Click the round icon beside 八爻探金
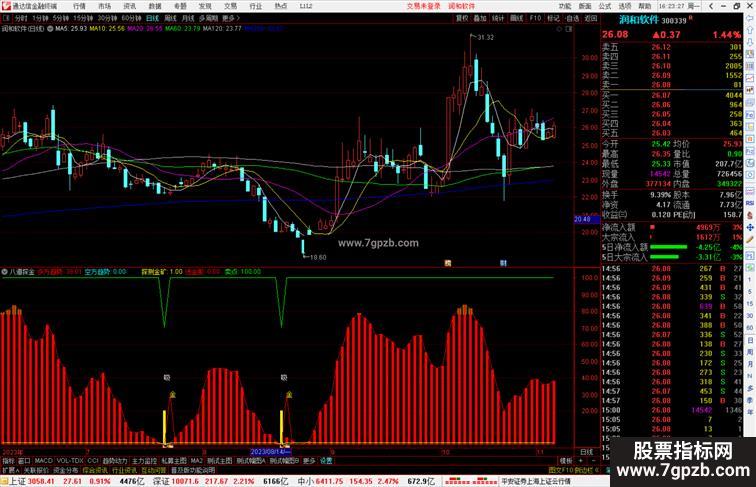 click(x=4, y=272)
